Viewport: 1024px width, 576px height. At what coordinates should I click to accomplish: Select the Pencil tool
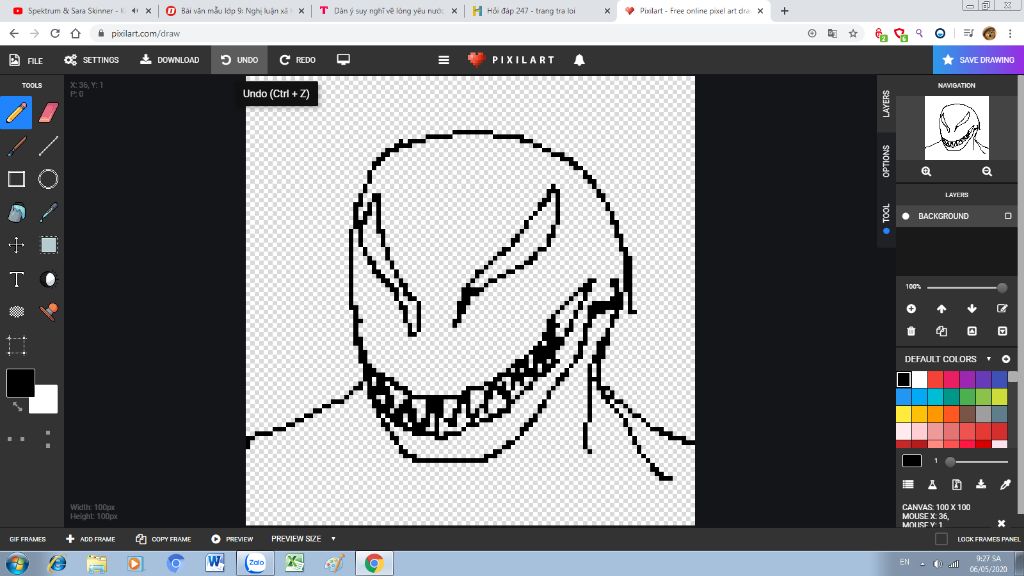point(16,112)
